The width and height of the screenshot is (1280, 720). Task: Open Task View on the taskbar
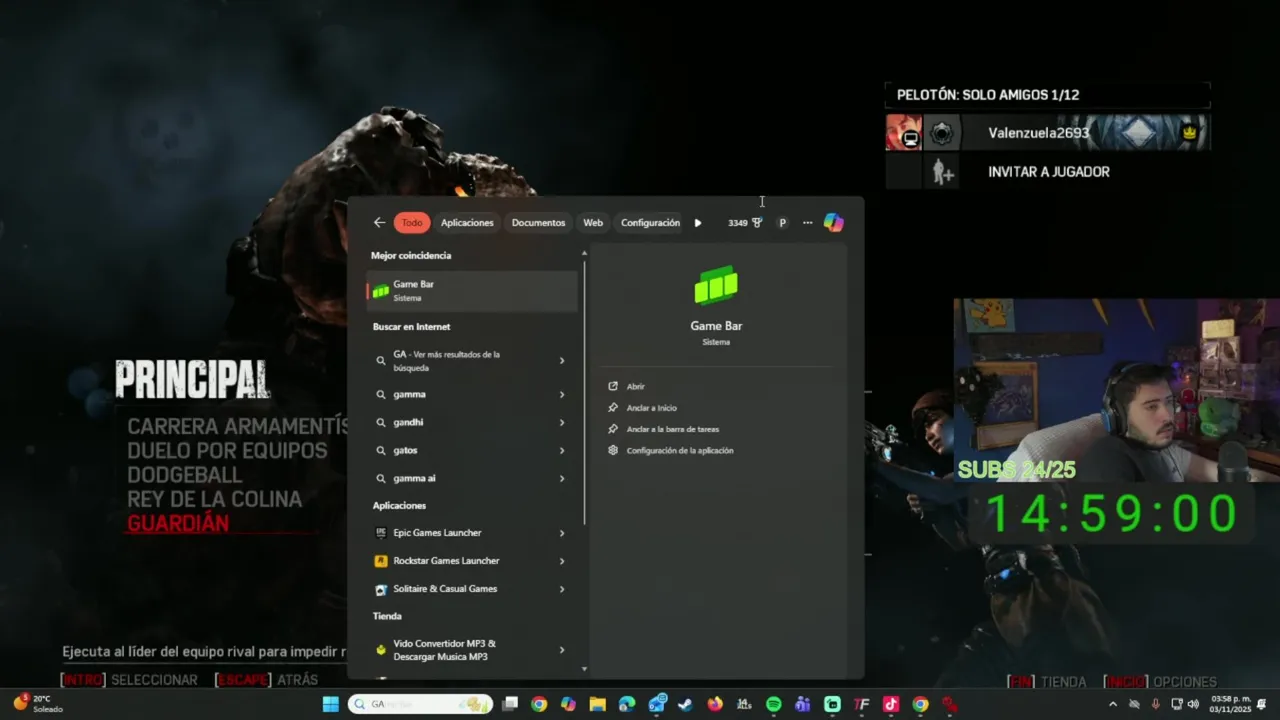pyautogui.click(x=510, y=704)
